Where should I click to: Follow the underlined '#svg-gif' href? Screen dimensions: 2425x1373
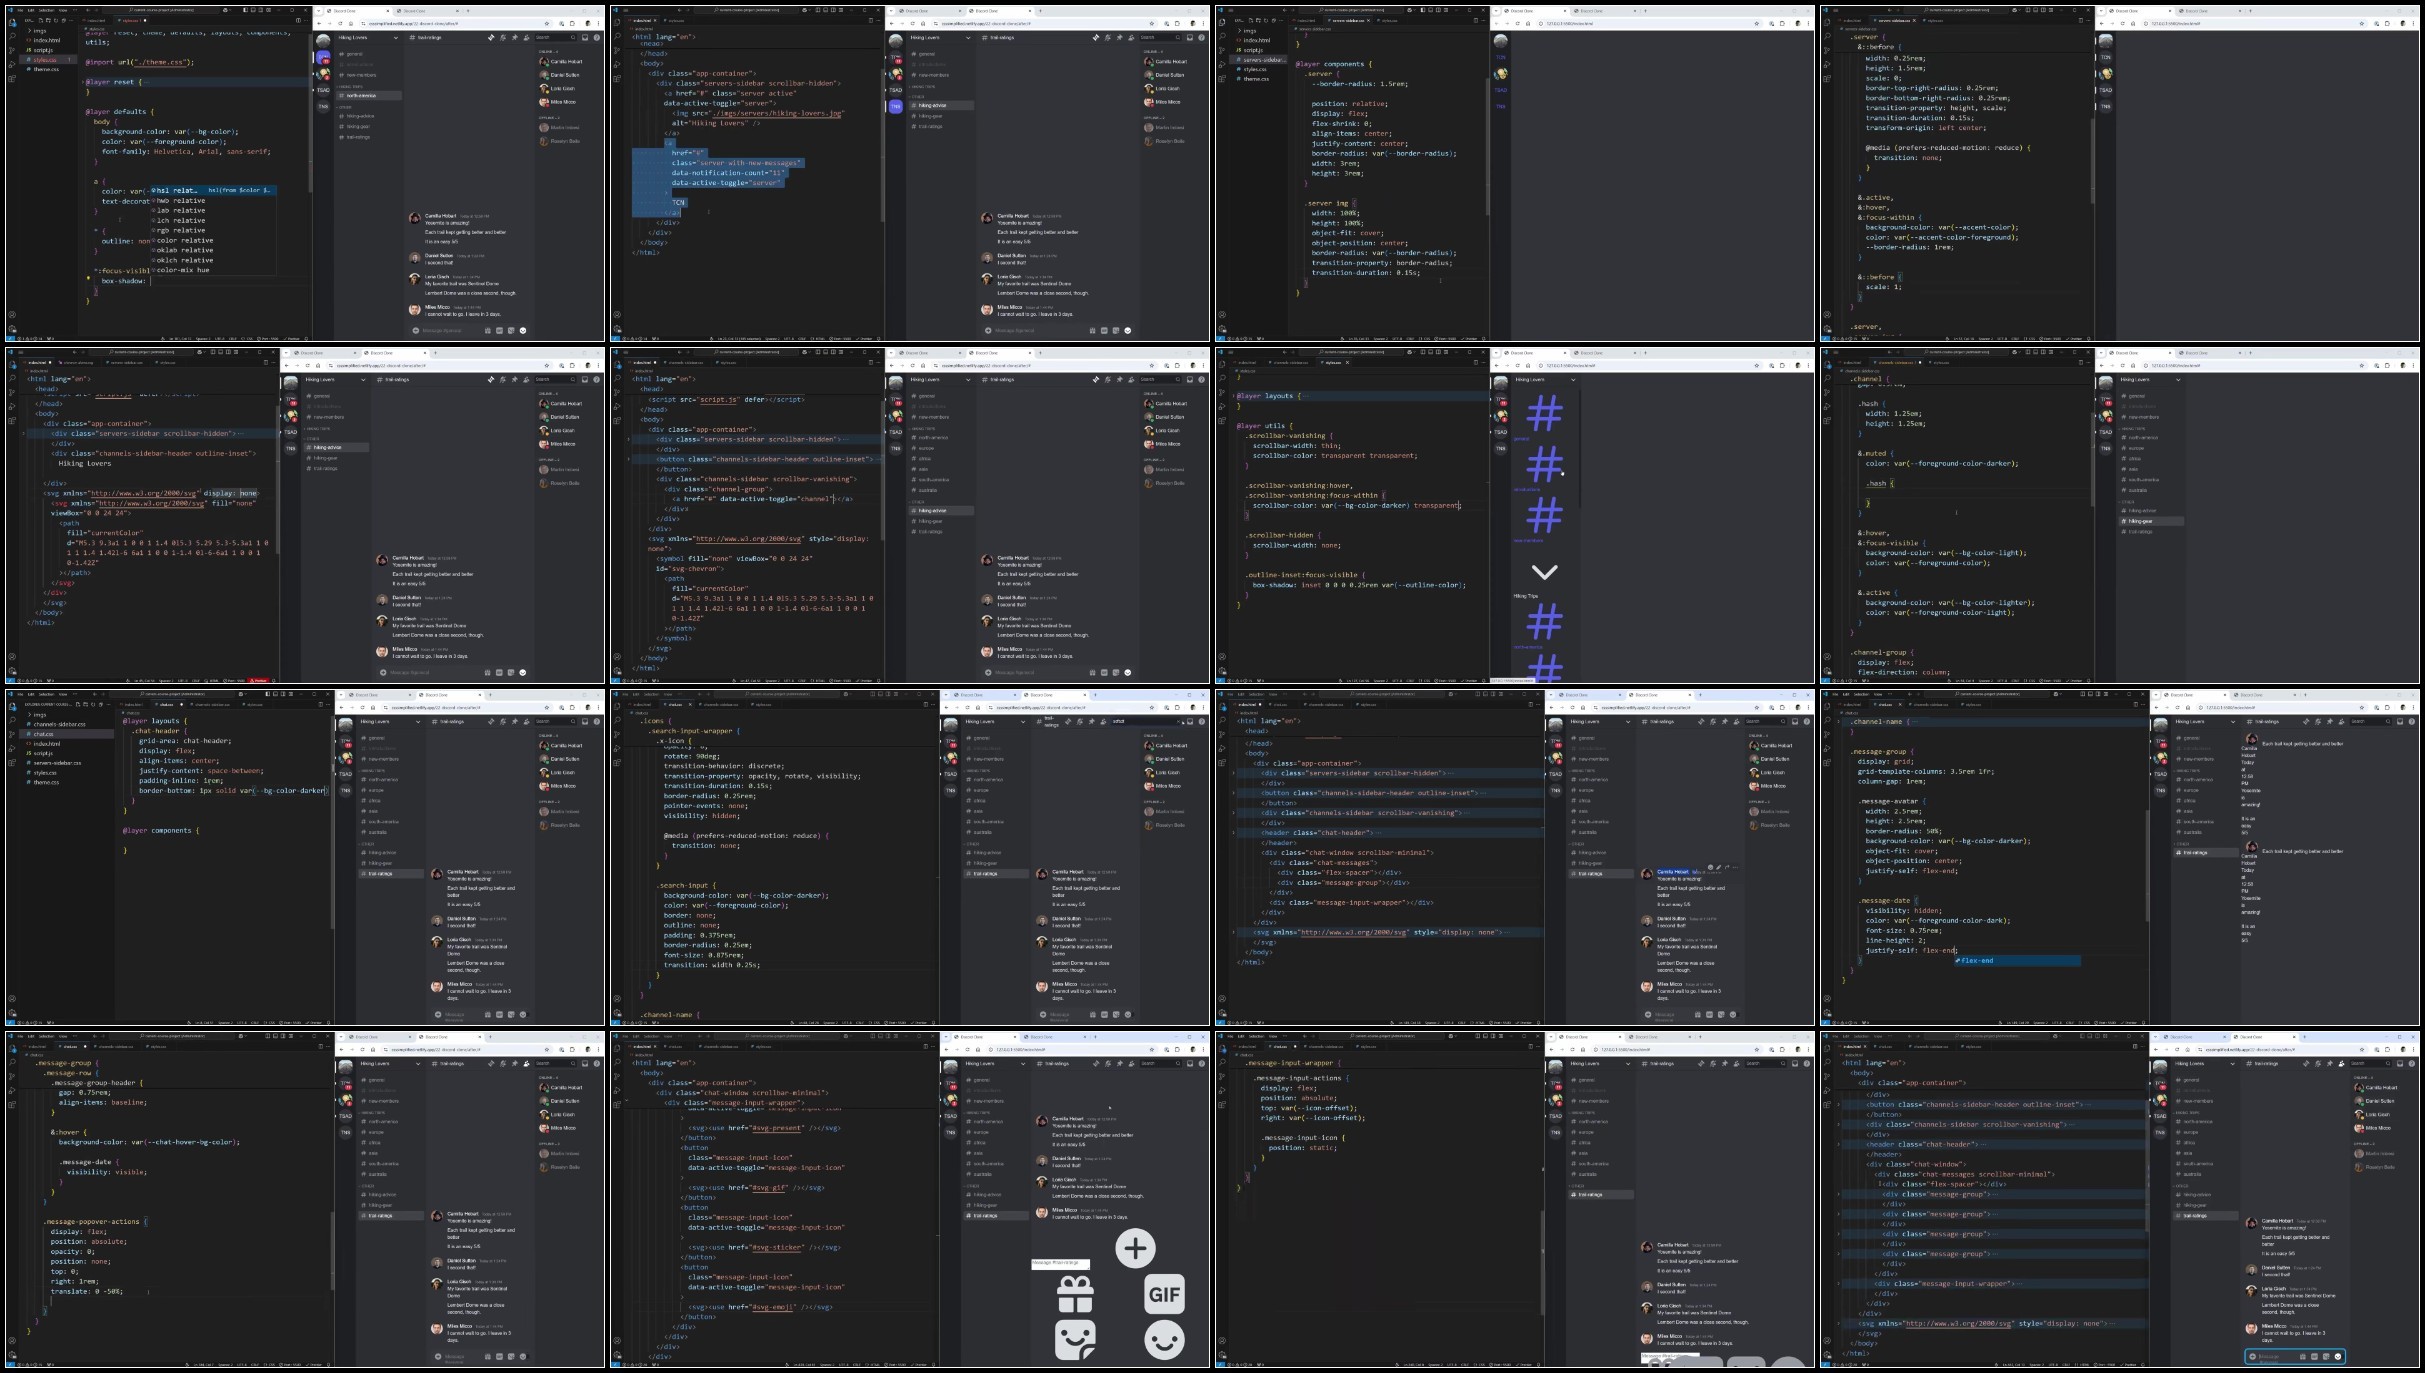click(x=769, y=1188)
